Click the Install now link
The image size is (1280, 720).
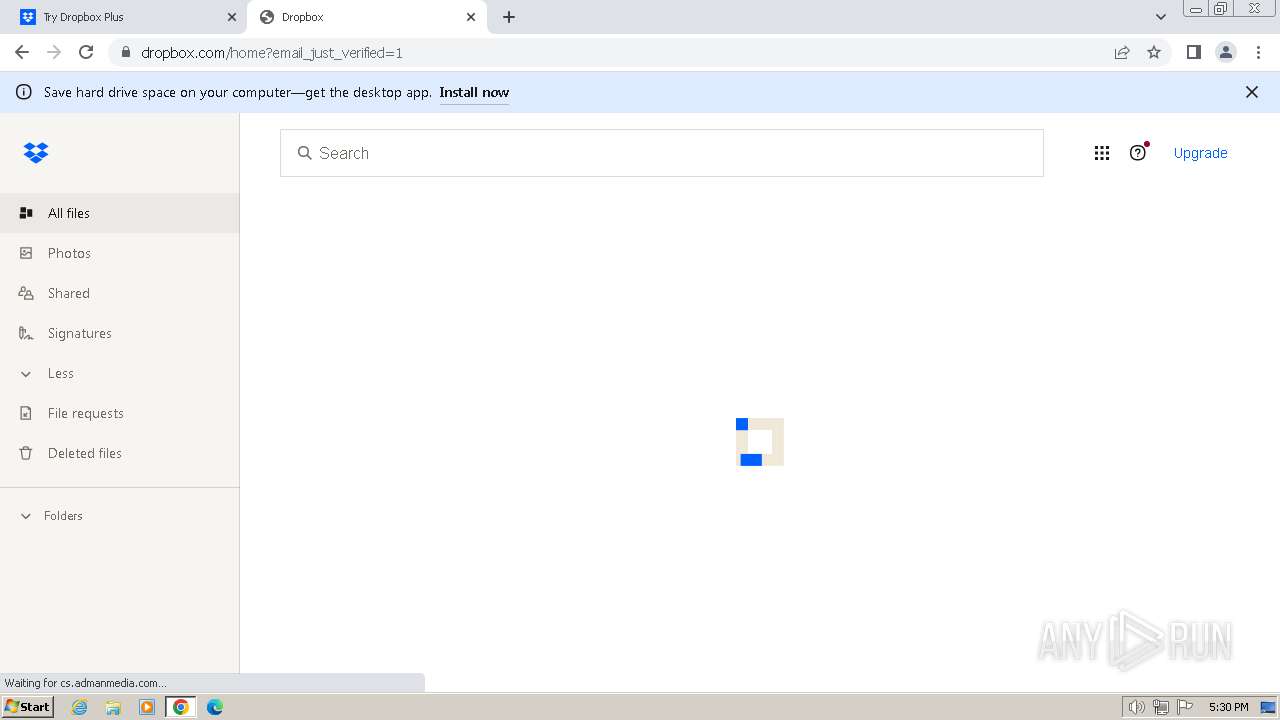(x=474, y=92)
